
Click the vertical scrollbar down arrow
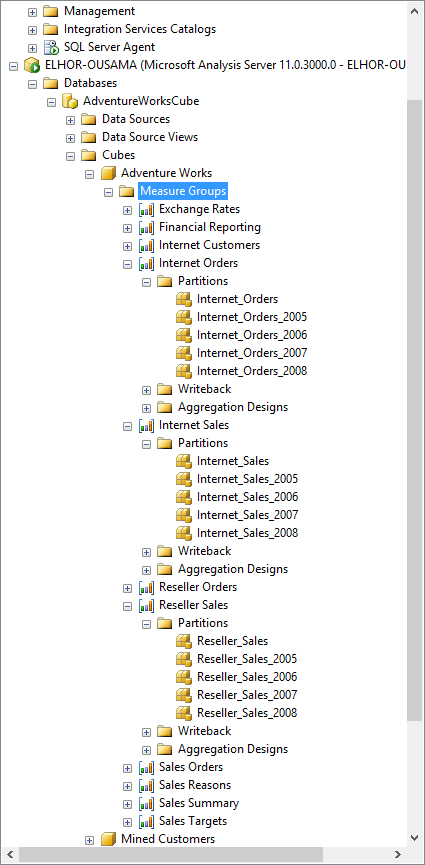click(415, 837)
